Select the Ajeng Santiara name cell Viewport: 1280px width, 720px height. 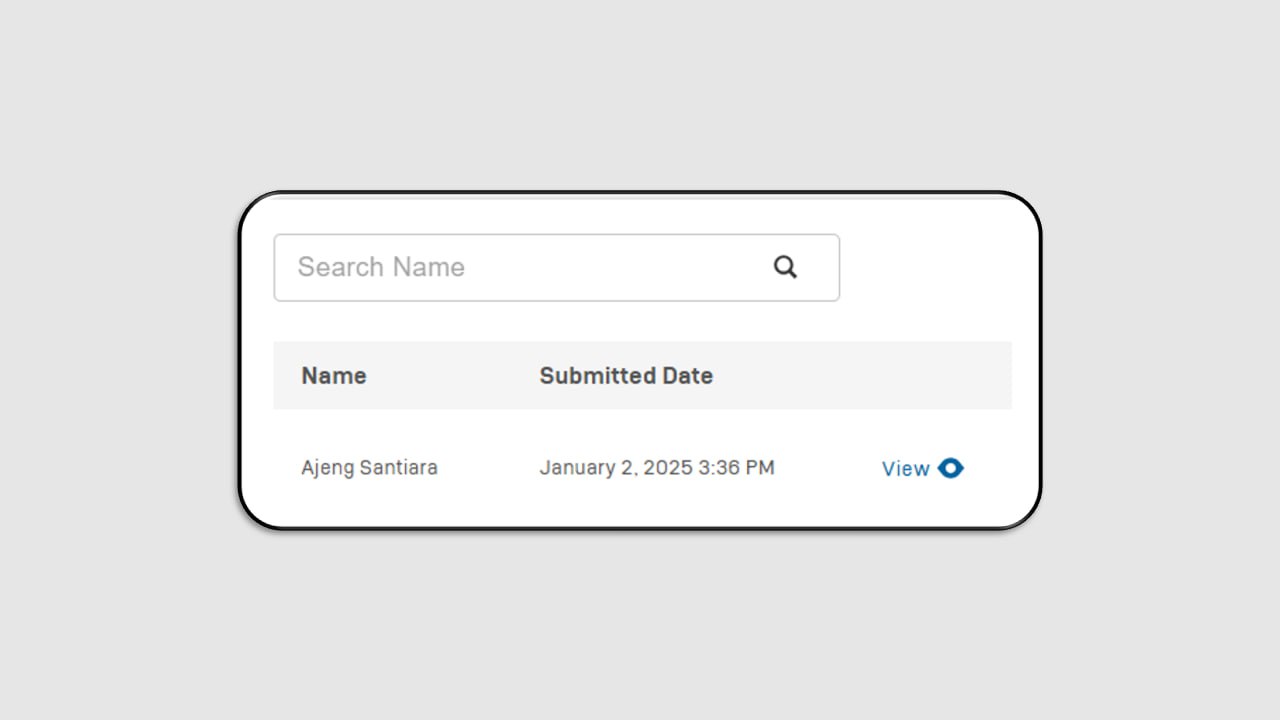[x=369, y=468]
